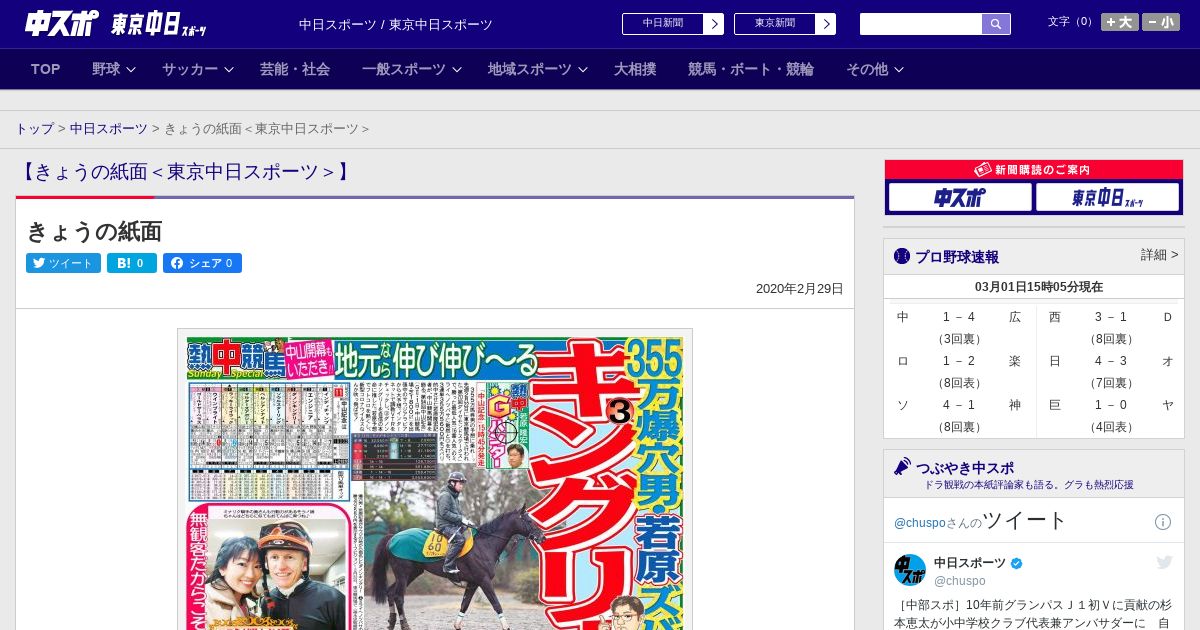This screenshot has height=630, width=1200.
Task: Click Twitter bird icon on tweet
Action: pos(1164,563)
